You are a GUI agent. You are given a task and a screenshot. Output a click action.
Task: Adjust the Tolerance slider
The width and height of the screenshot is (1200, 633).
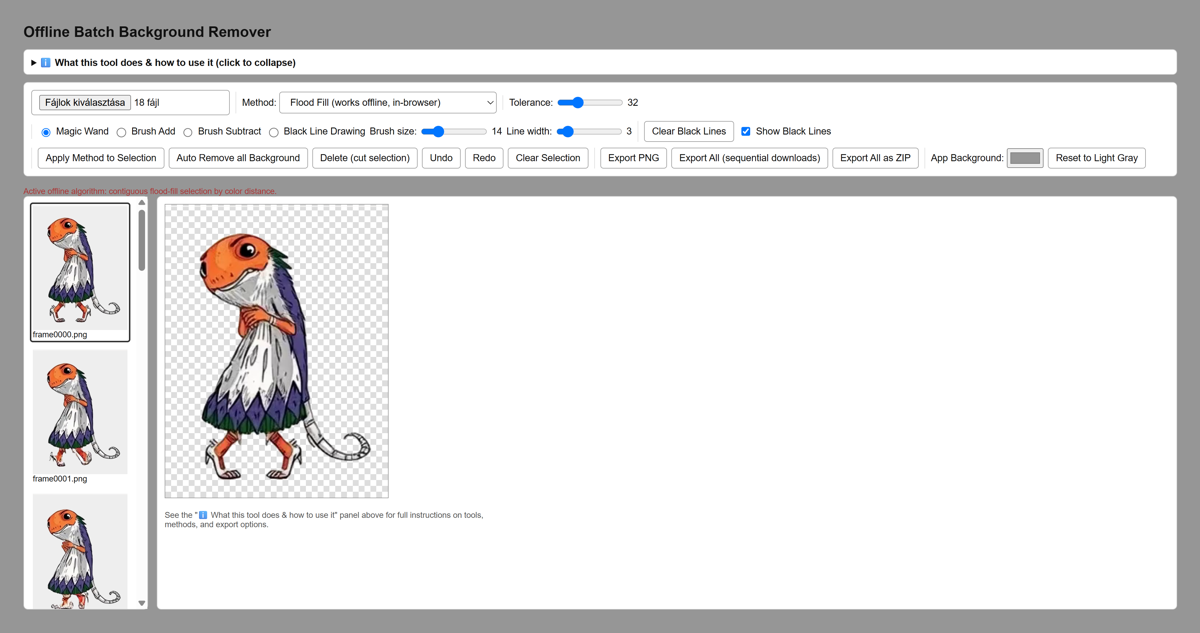tap(590, 102)
